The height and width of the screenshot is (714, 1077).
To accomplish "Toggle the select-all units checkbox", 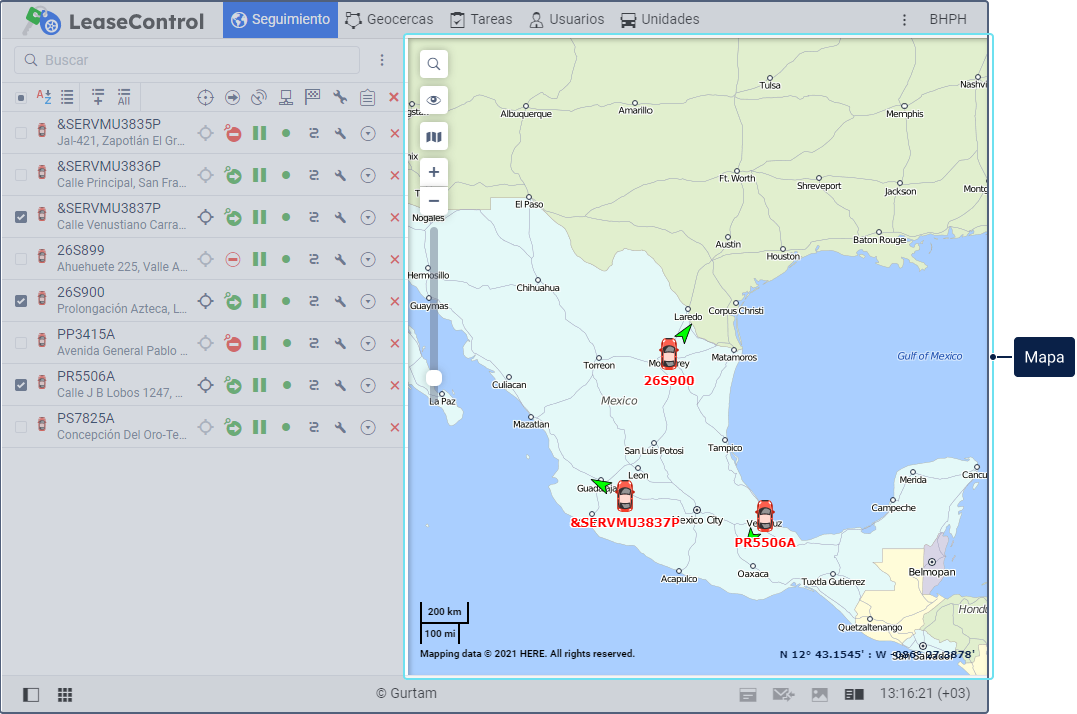I will 21,97.
